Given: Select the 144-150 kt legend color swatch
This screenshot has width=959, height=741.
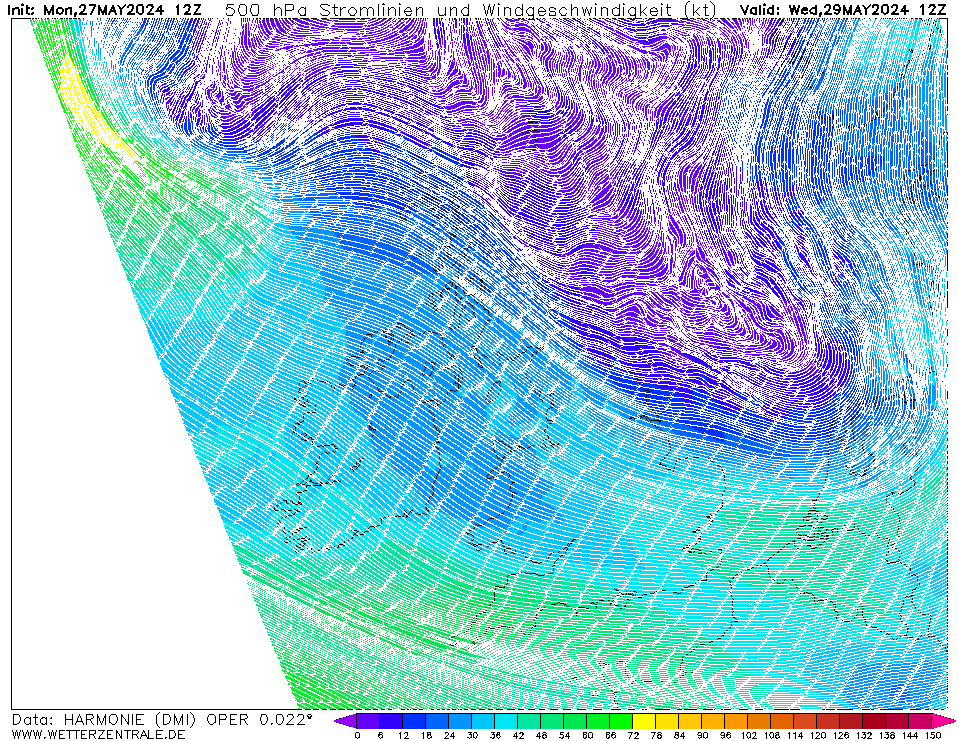Looking at the screenshot, I should [x=921, y=721].
